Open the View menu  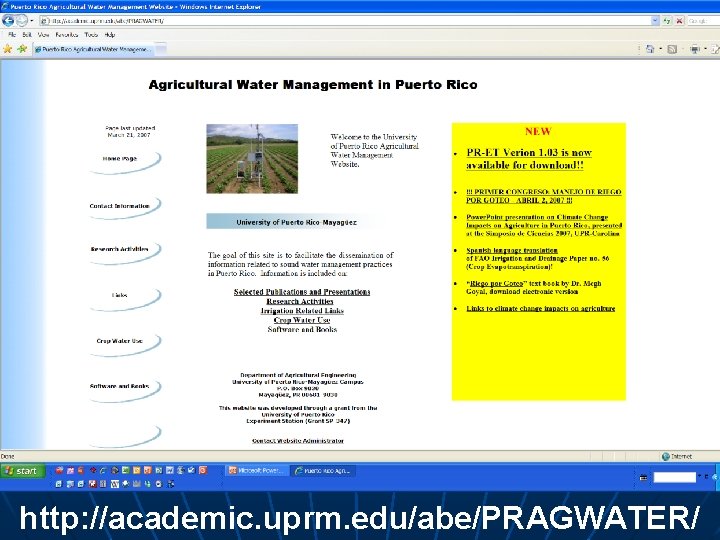click(x=43, y=34)
